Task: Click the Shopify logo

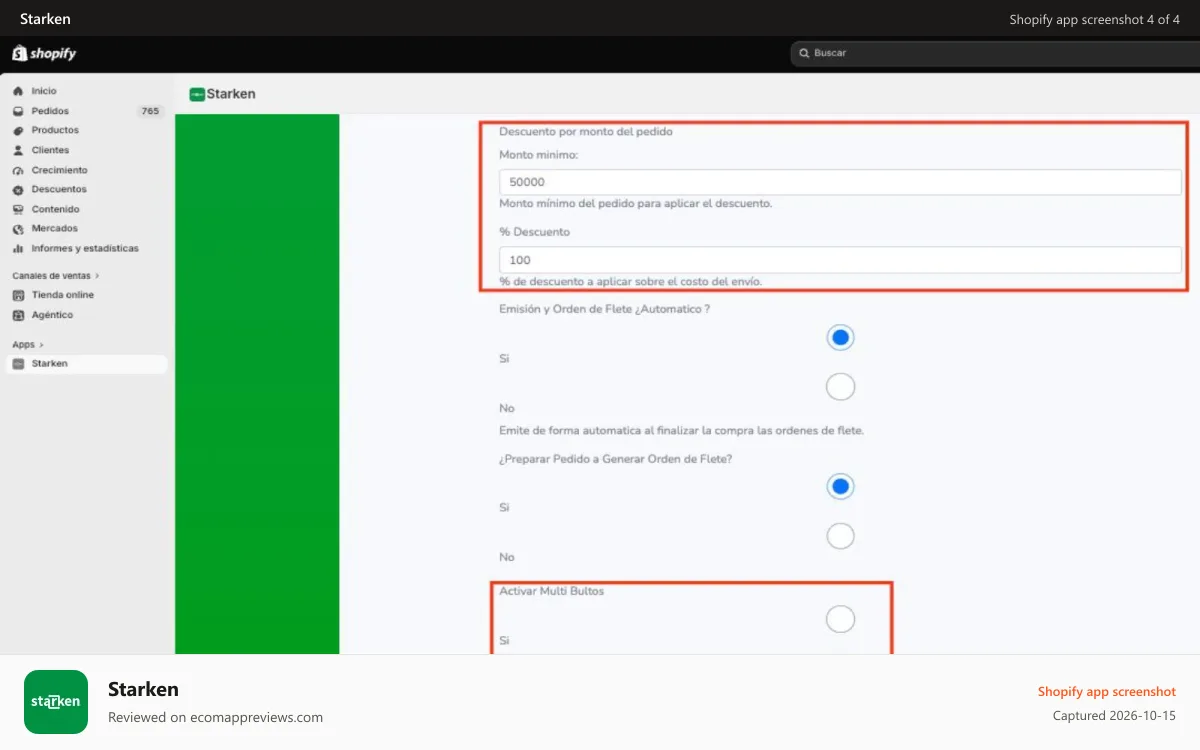Action: point(44,54)
